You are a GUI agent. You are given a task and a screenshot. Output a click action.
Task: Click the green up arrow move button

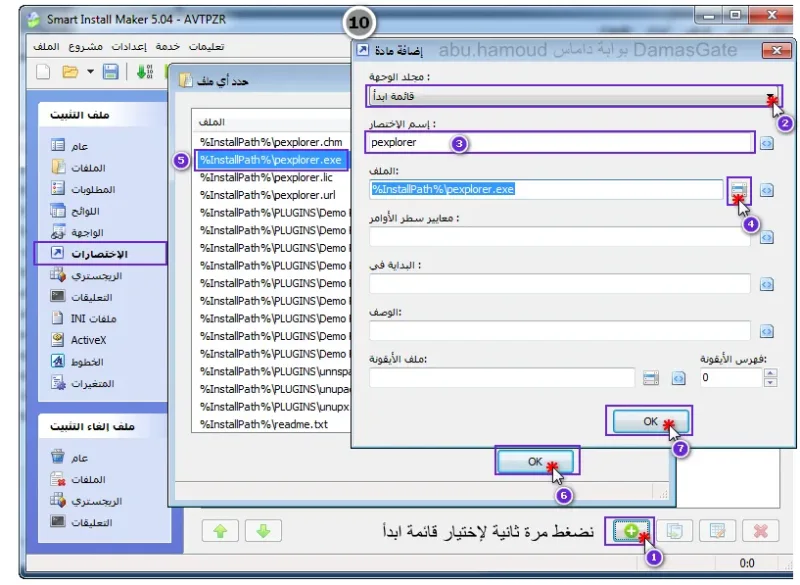[220, 531]
